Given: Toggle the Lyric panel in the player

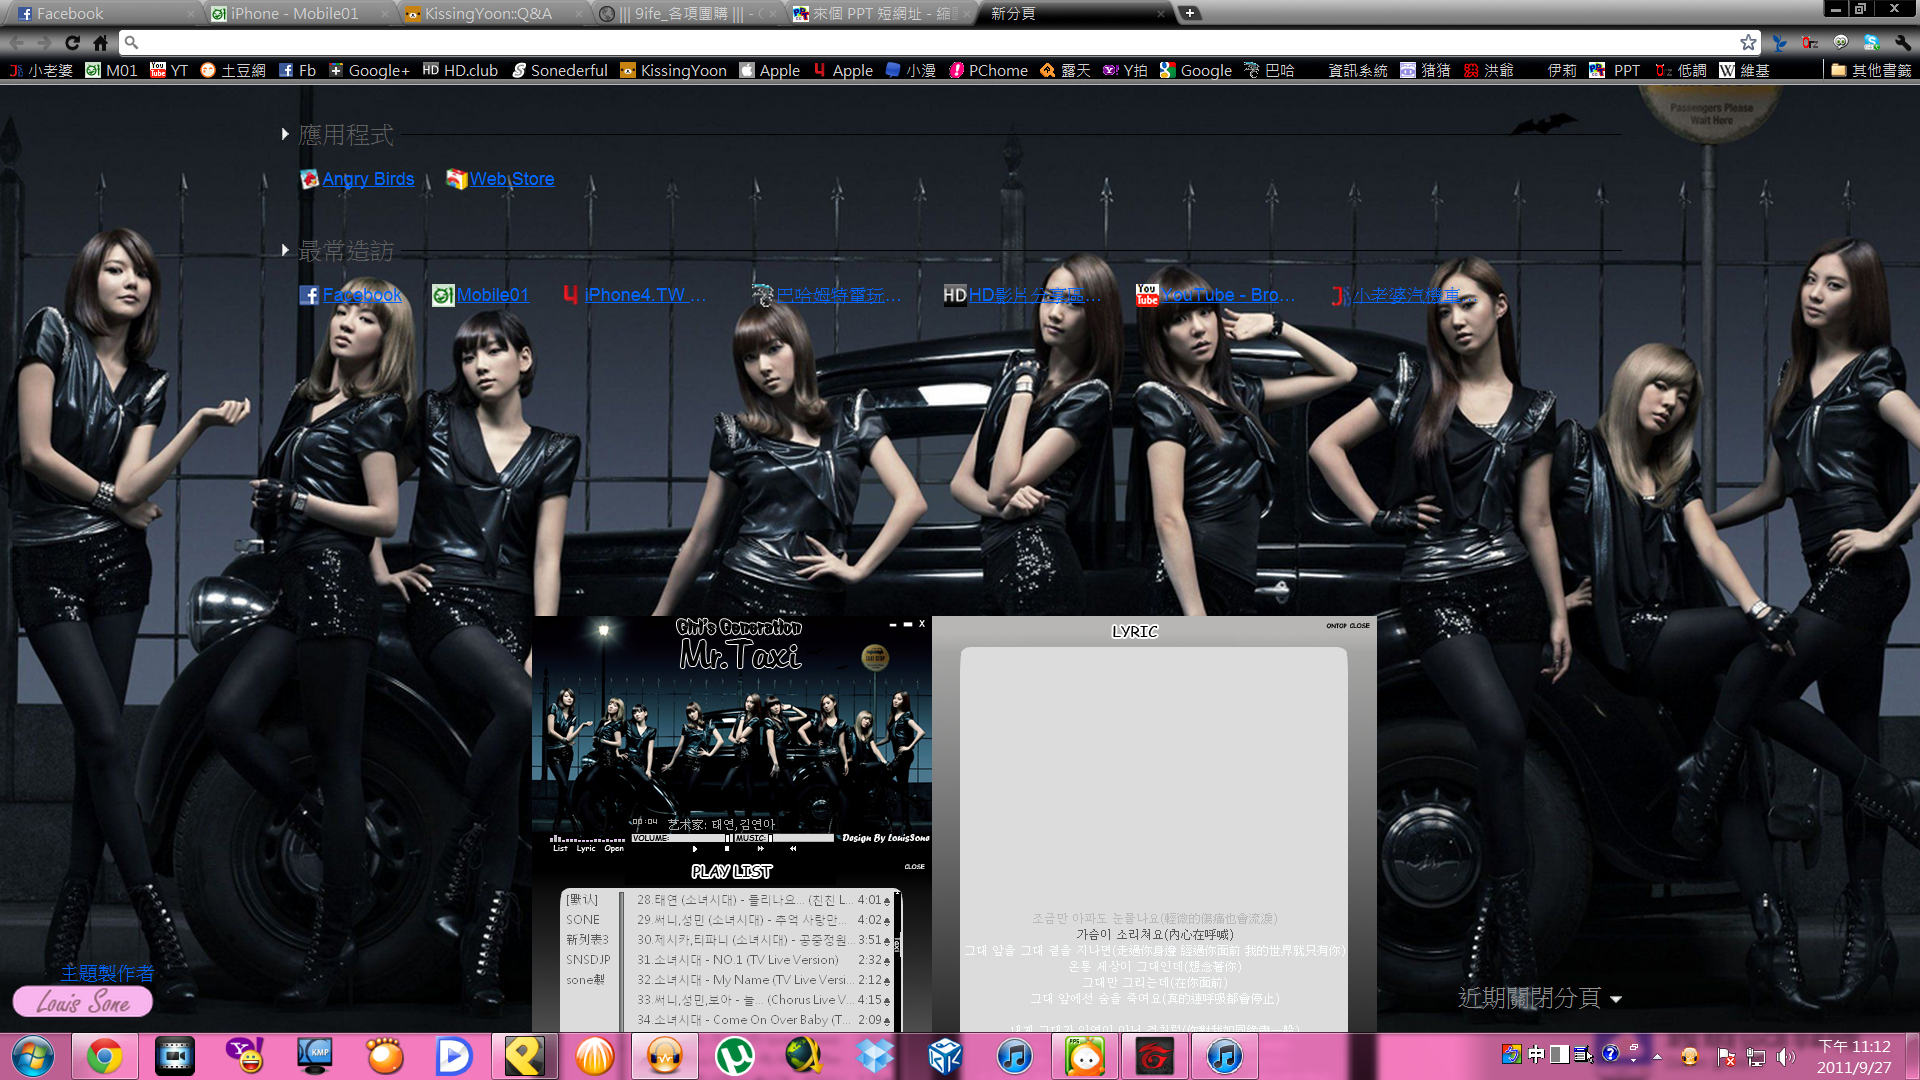Looking at the screenshot, I should tap(586, 848).
